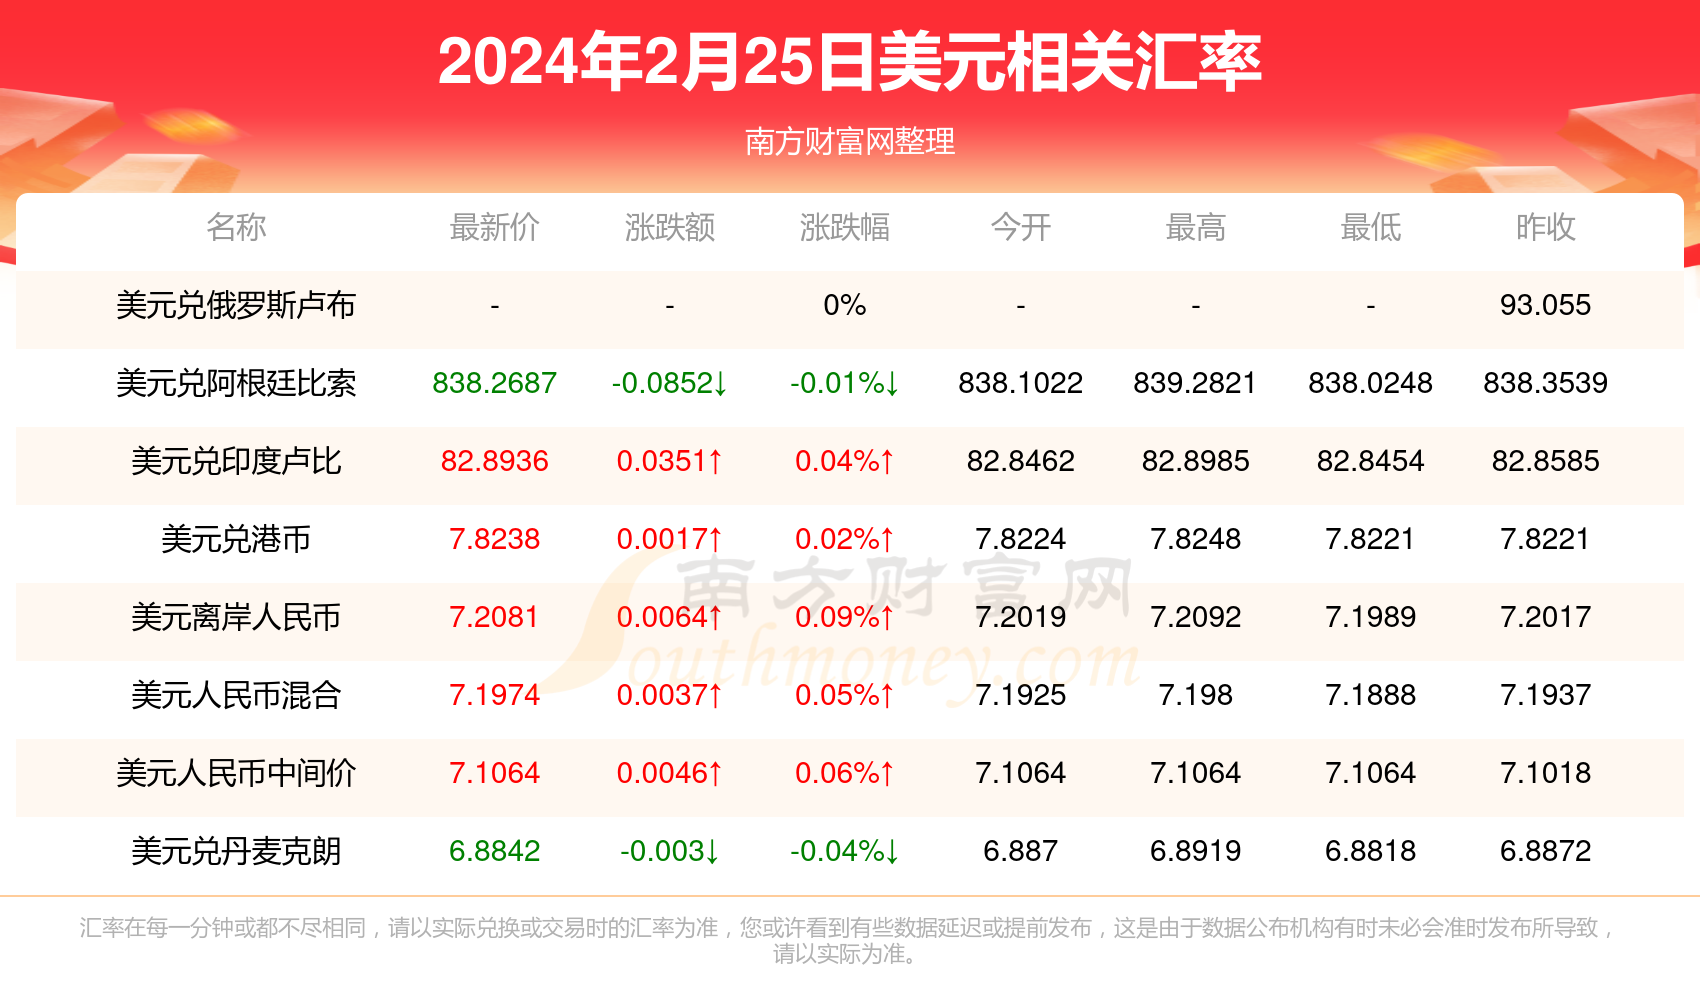The width and height of the screenshot is (1700, 1000).
Task: Click the percentage 0.05%↑
Action: coord(845,696)
